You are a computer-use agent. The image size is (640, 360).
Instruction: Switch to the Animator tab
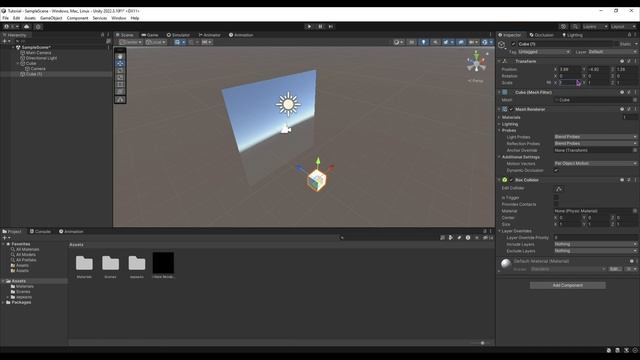pyautogui.click(x=209, y=35)
